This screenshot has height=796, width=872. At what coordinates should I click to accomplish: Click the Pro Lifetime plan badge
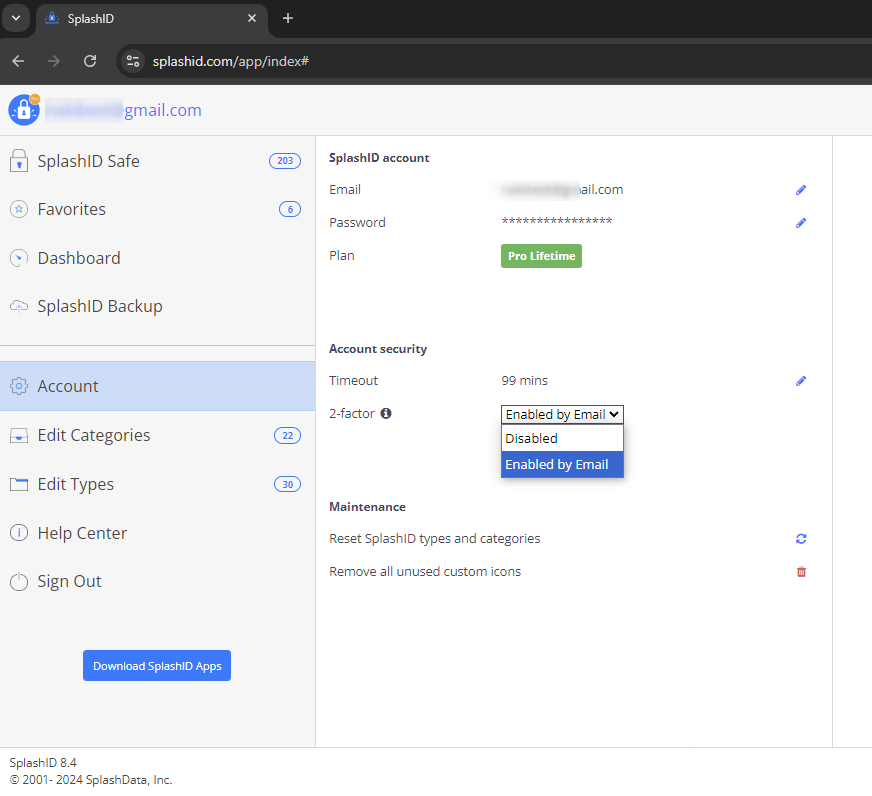tap(541, 256)
